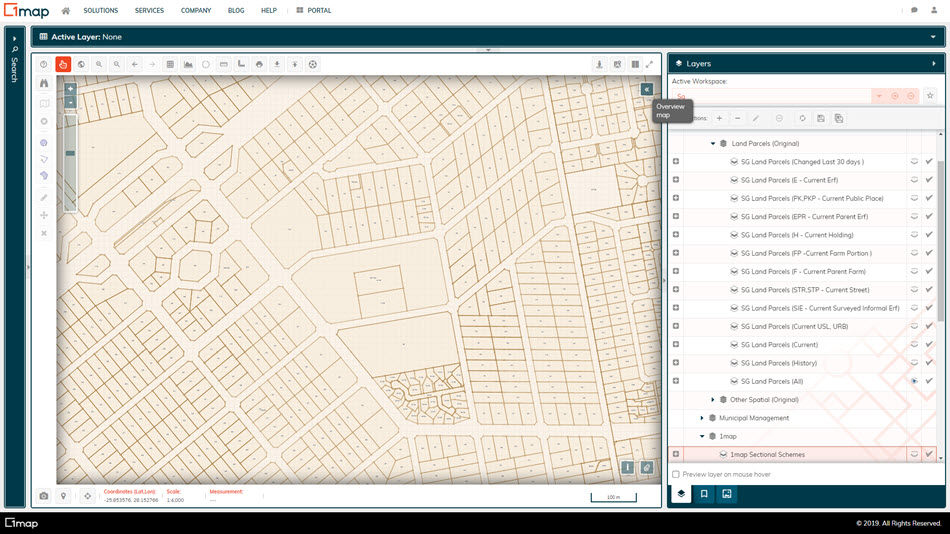Open the attribute table grid icon
The image size is (950, 534).
click(x=170, y=64)
